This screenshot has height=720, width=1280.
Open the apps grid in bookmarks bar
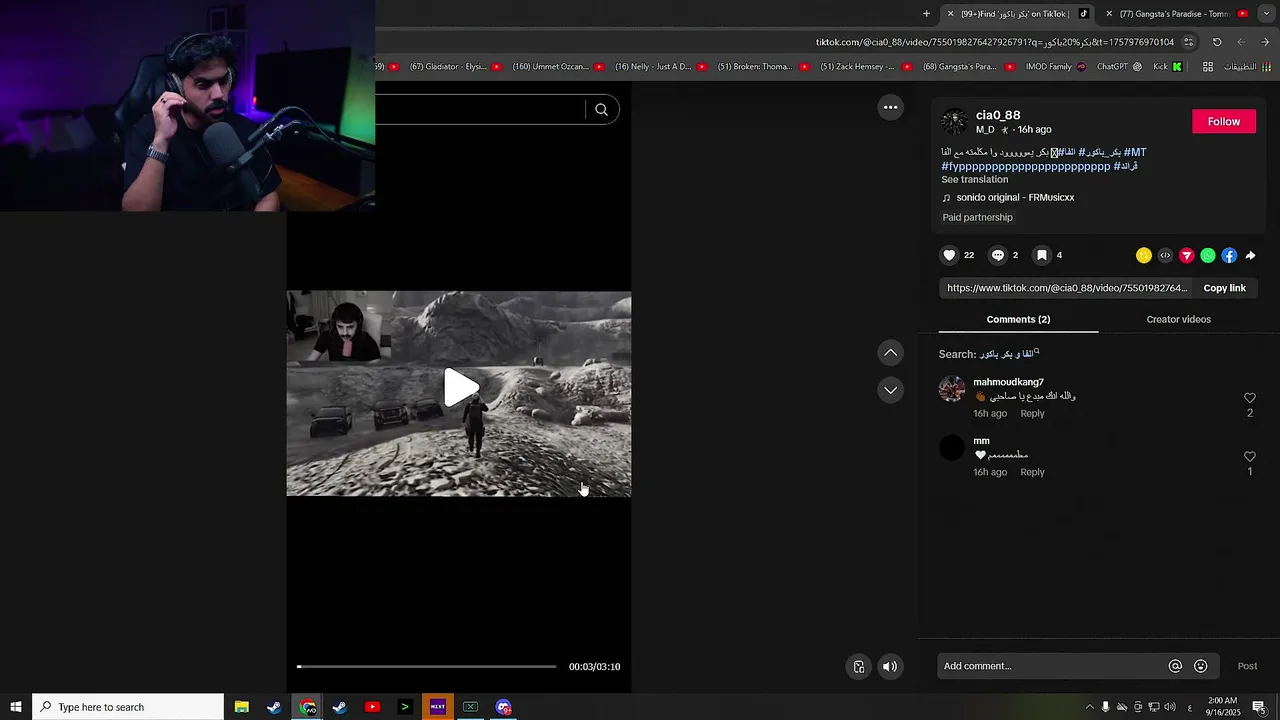click(1208, 67)
